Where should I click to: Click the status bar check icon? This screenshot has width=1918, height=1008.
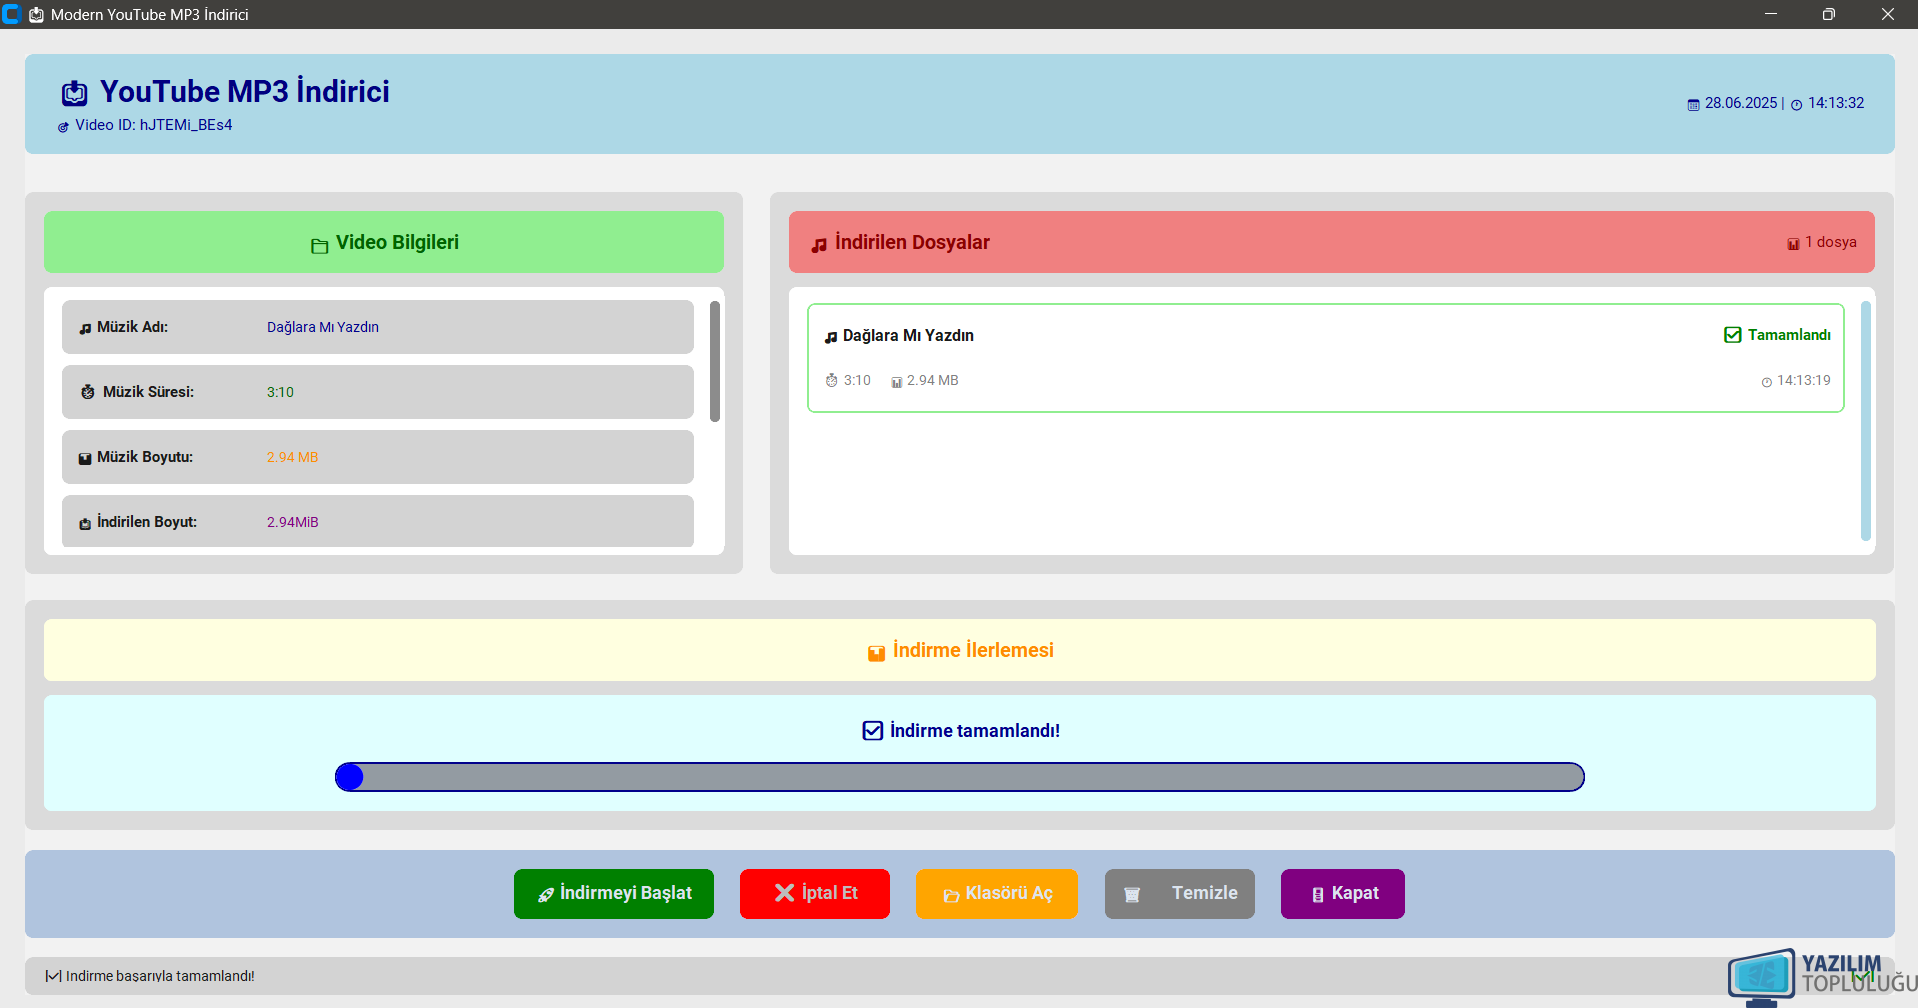coord(54,976)
